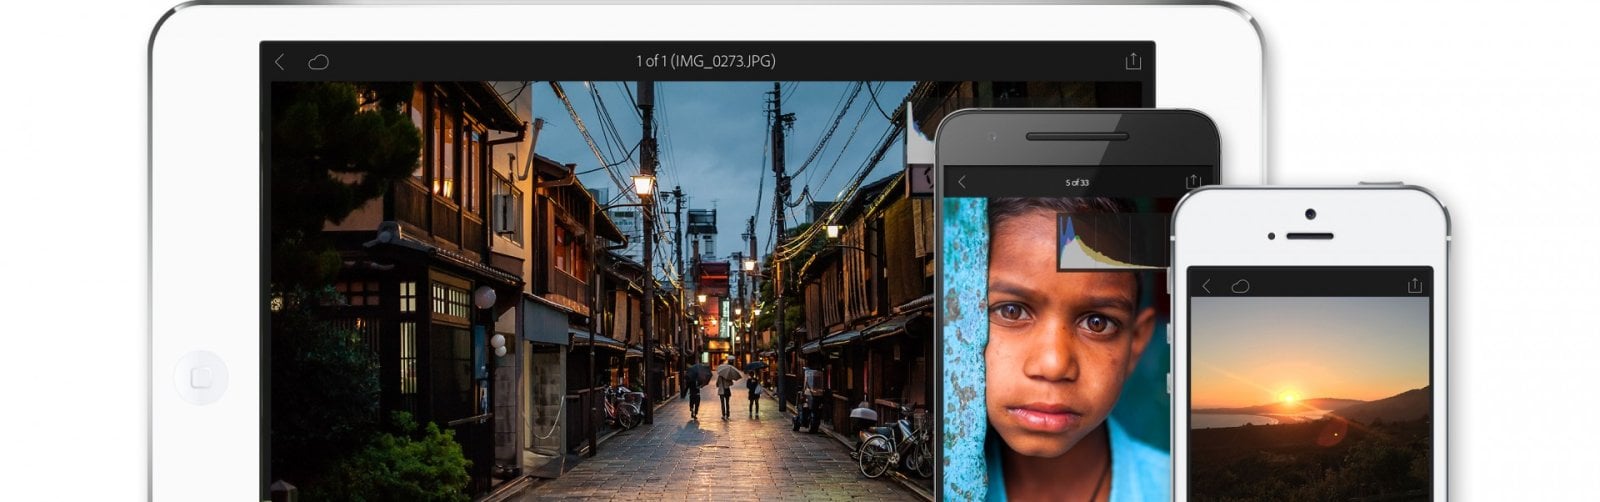1600x502 pixels.
Task: Click the white iPhone's front camera lens
Action: [x=1309, y=214]
